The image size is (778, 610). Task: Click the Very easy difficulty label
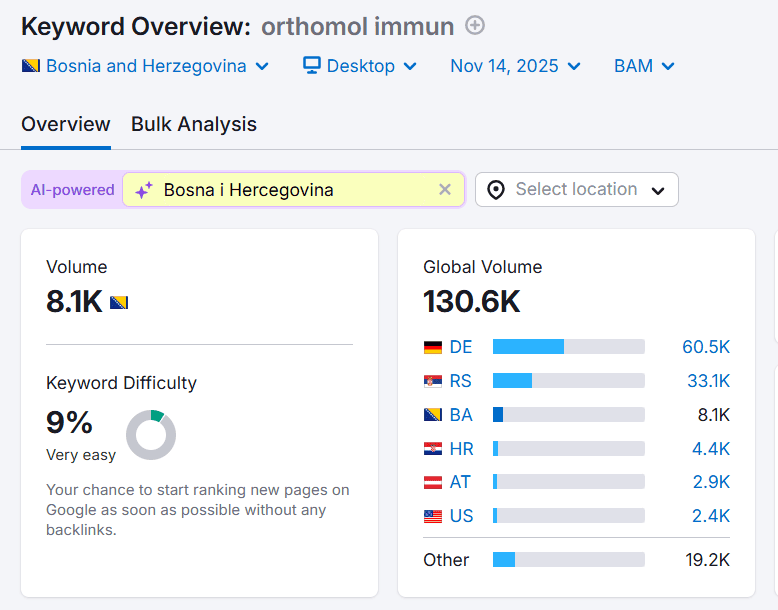tap(81, 455)
